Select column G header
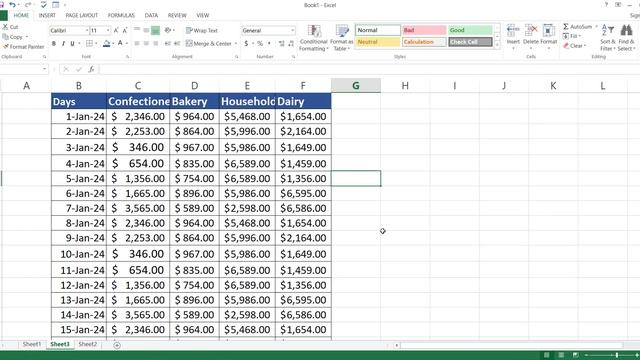Screen dimensions: 640x360 (x=356, y=86)
